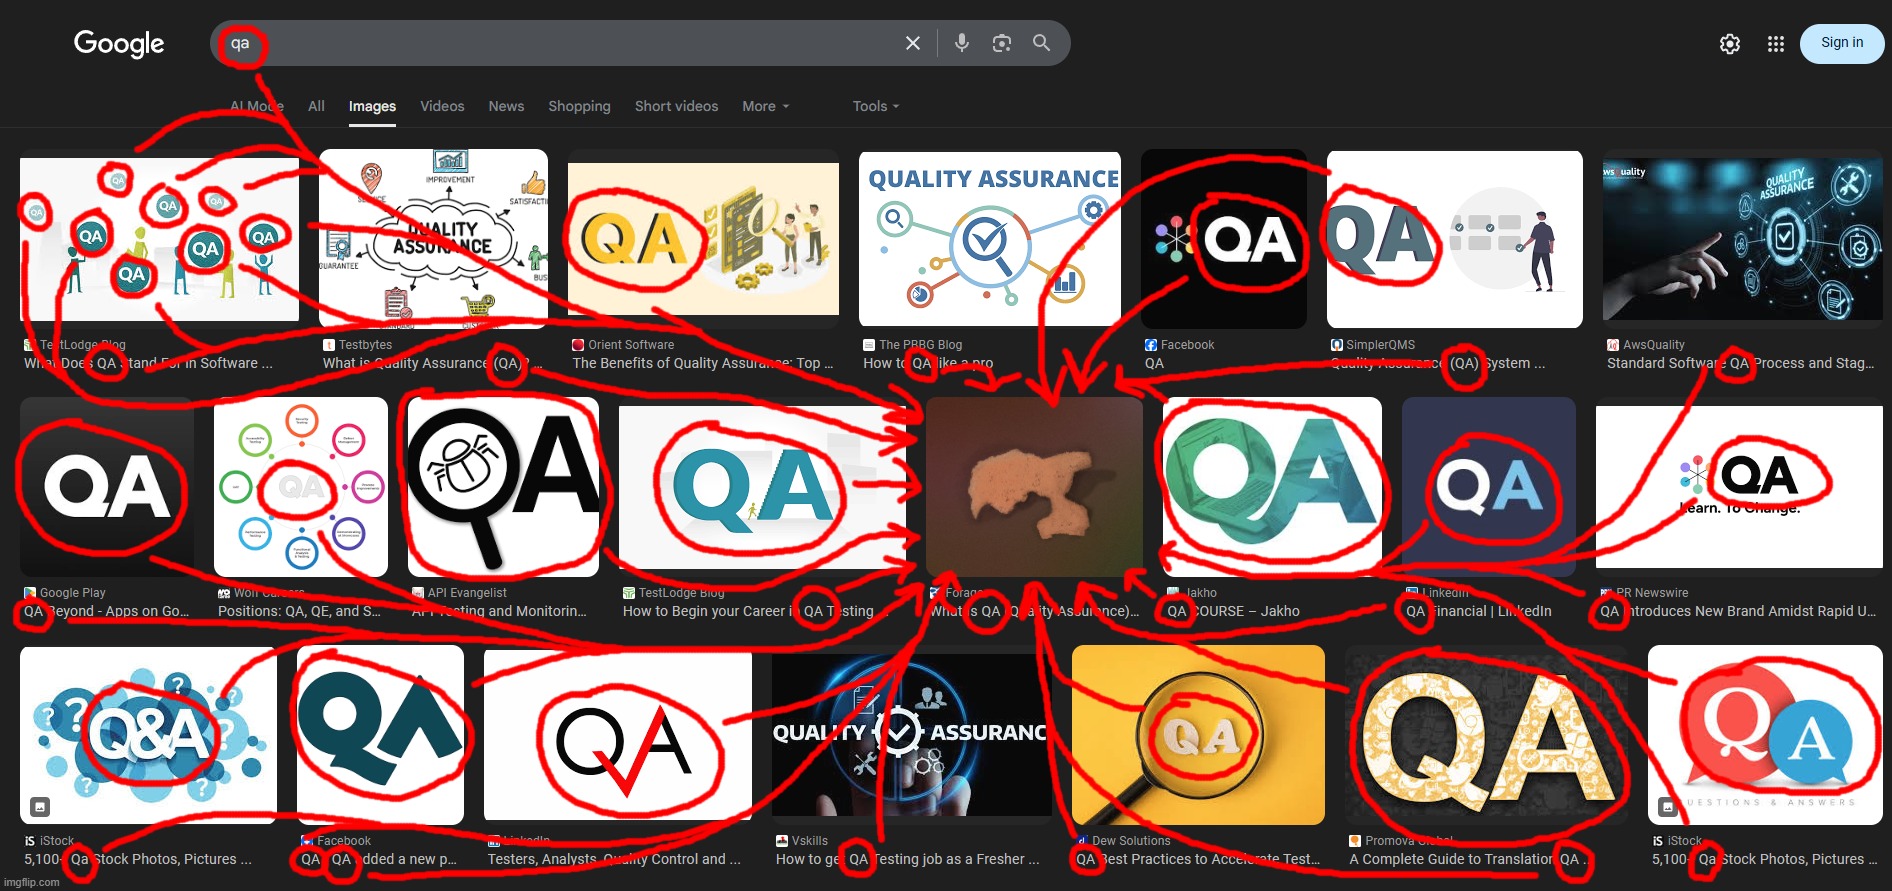Open search by image camera icon
The image size is (1892, 891).
pos(1002,43)
